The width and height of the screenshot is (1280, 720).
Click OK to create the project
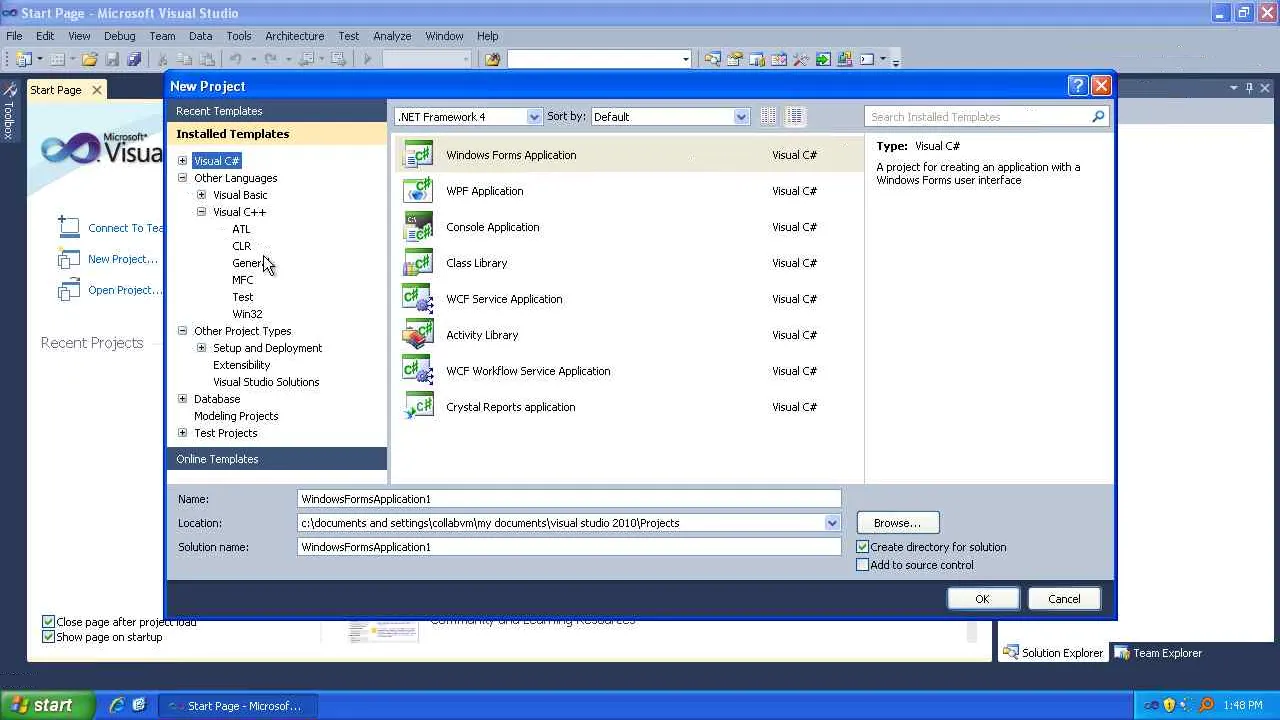pos(983,599)
